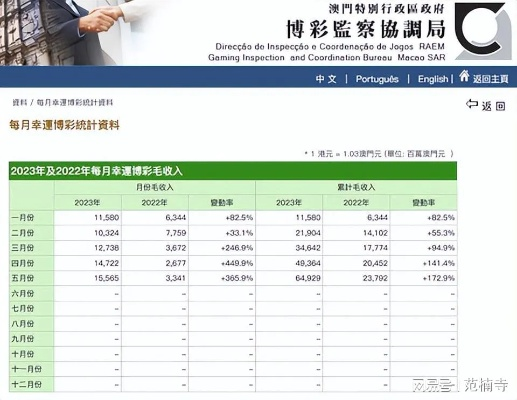The width and height of the screenshot is (517, 400).
Task: Click the home icon beside 返回主頁
Action: [464, 76]
